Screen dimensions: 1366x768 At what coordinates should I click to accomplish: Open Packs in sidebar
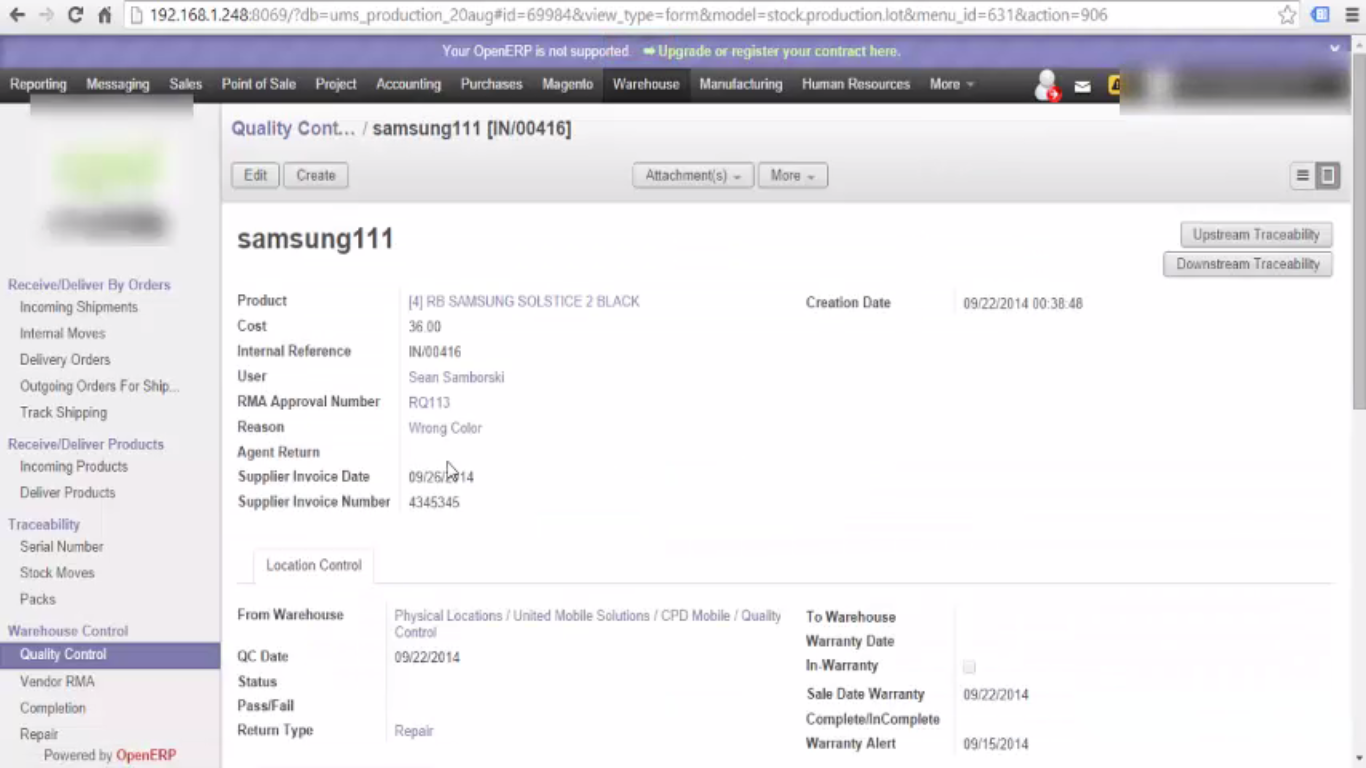(38, 599)
